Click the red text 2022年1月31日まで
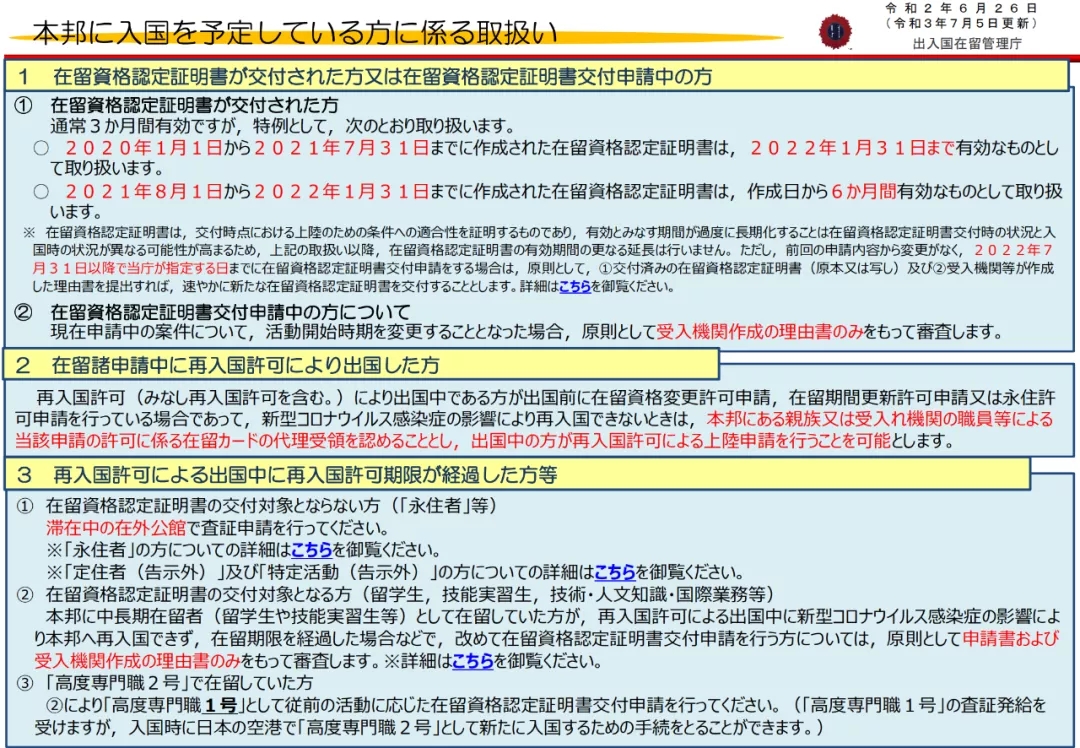 coord(852,147)
